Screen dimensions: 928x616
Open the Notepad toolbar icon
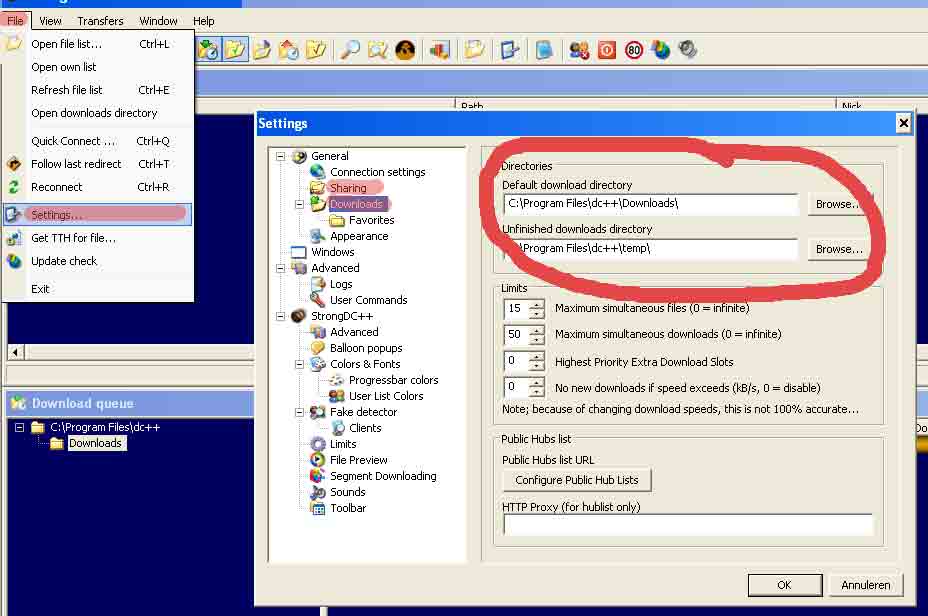tap(543, 50)
